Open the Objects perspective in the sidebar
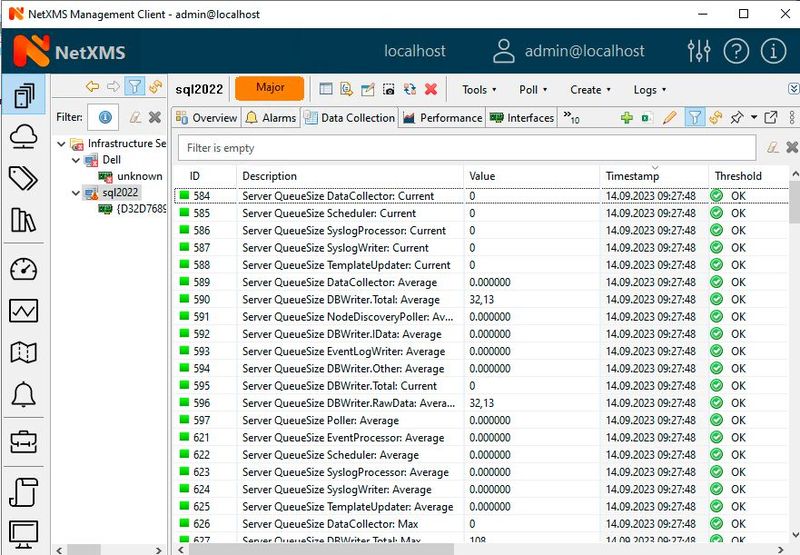The height and width of the screenshot is (555, 800). pyautogui.click(x=23, y=95)
